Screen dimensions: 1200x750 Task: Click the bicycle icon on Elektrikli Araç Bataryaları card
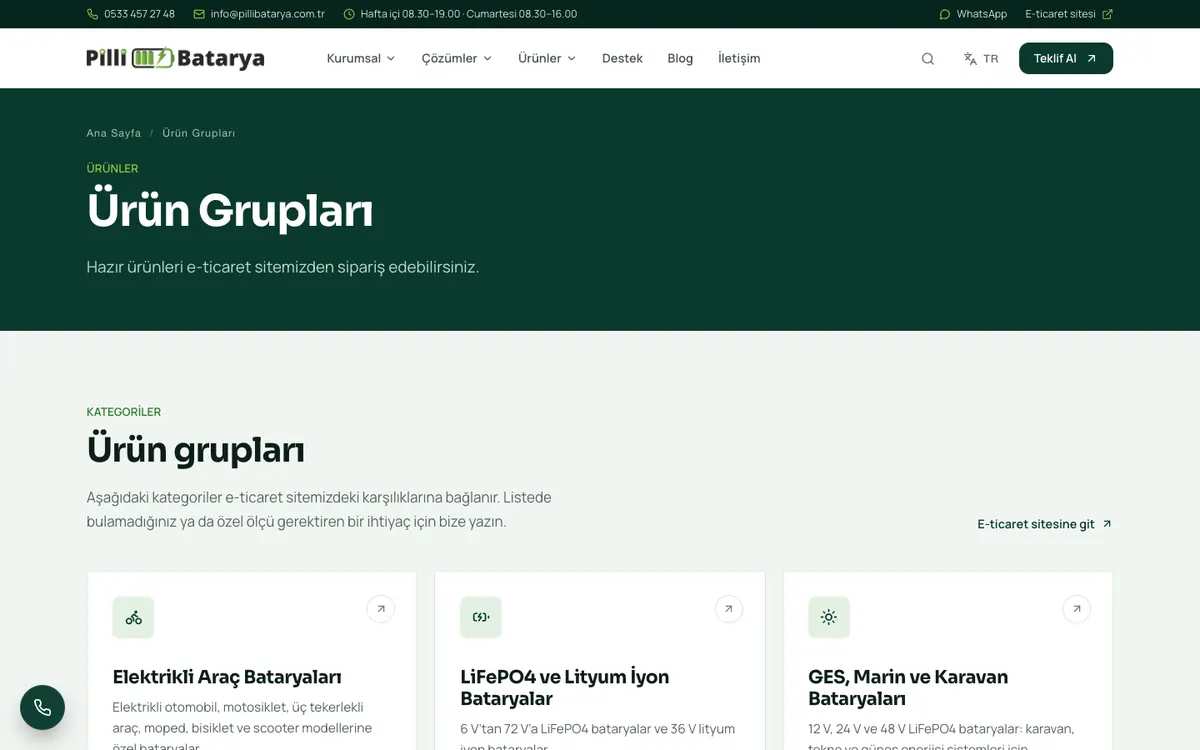click(x=133, y=618)
